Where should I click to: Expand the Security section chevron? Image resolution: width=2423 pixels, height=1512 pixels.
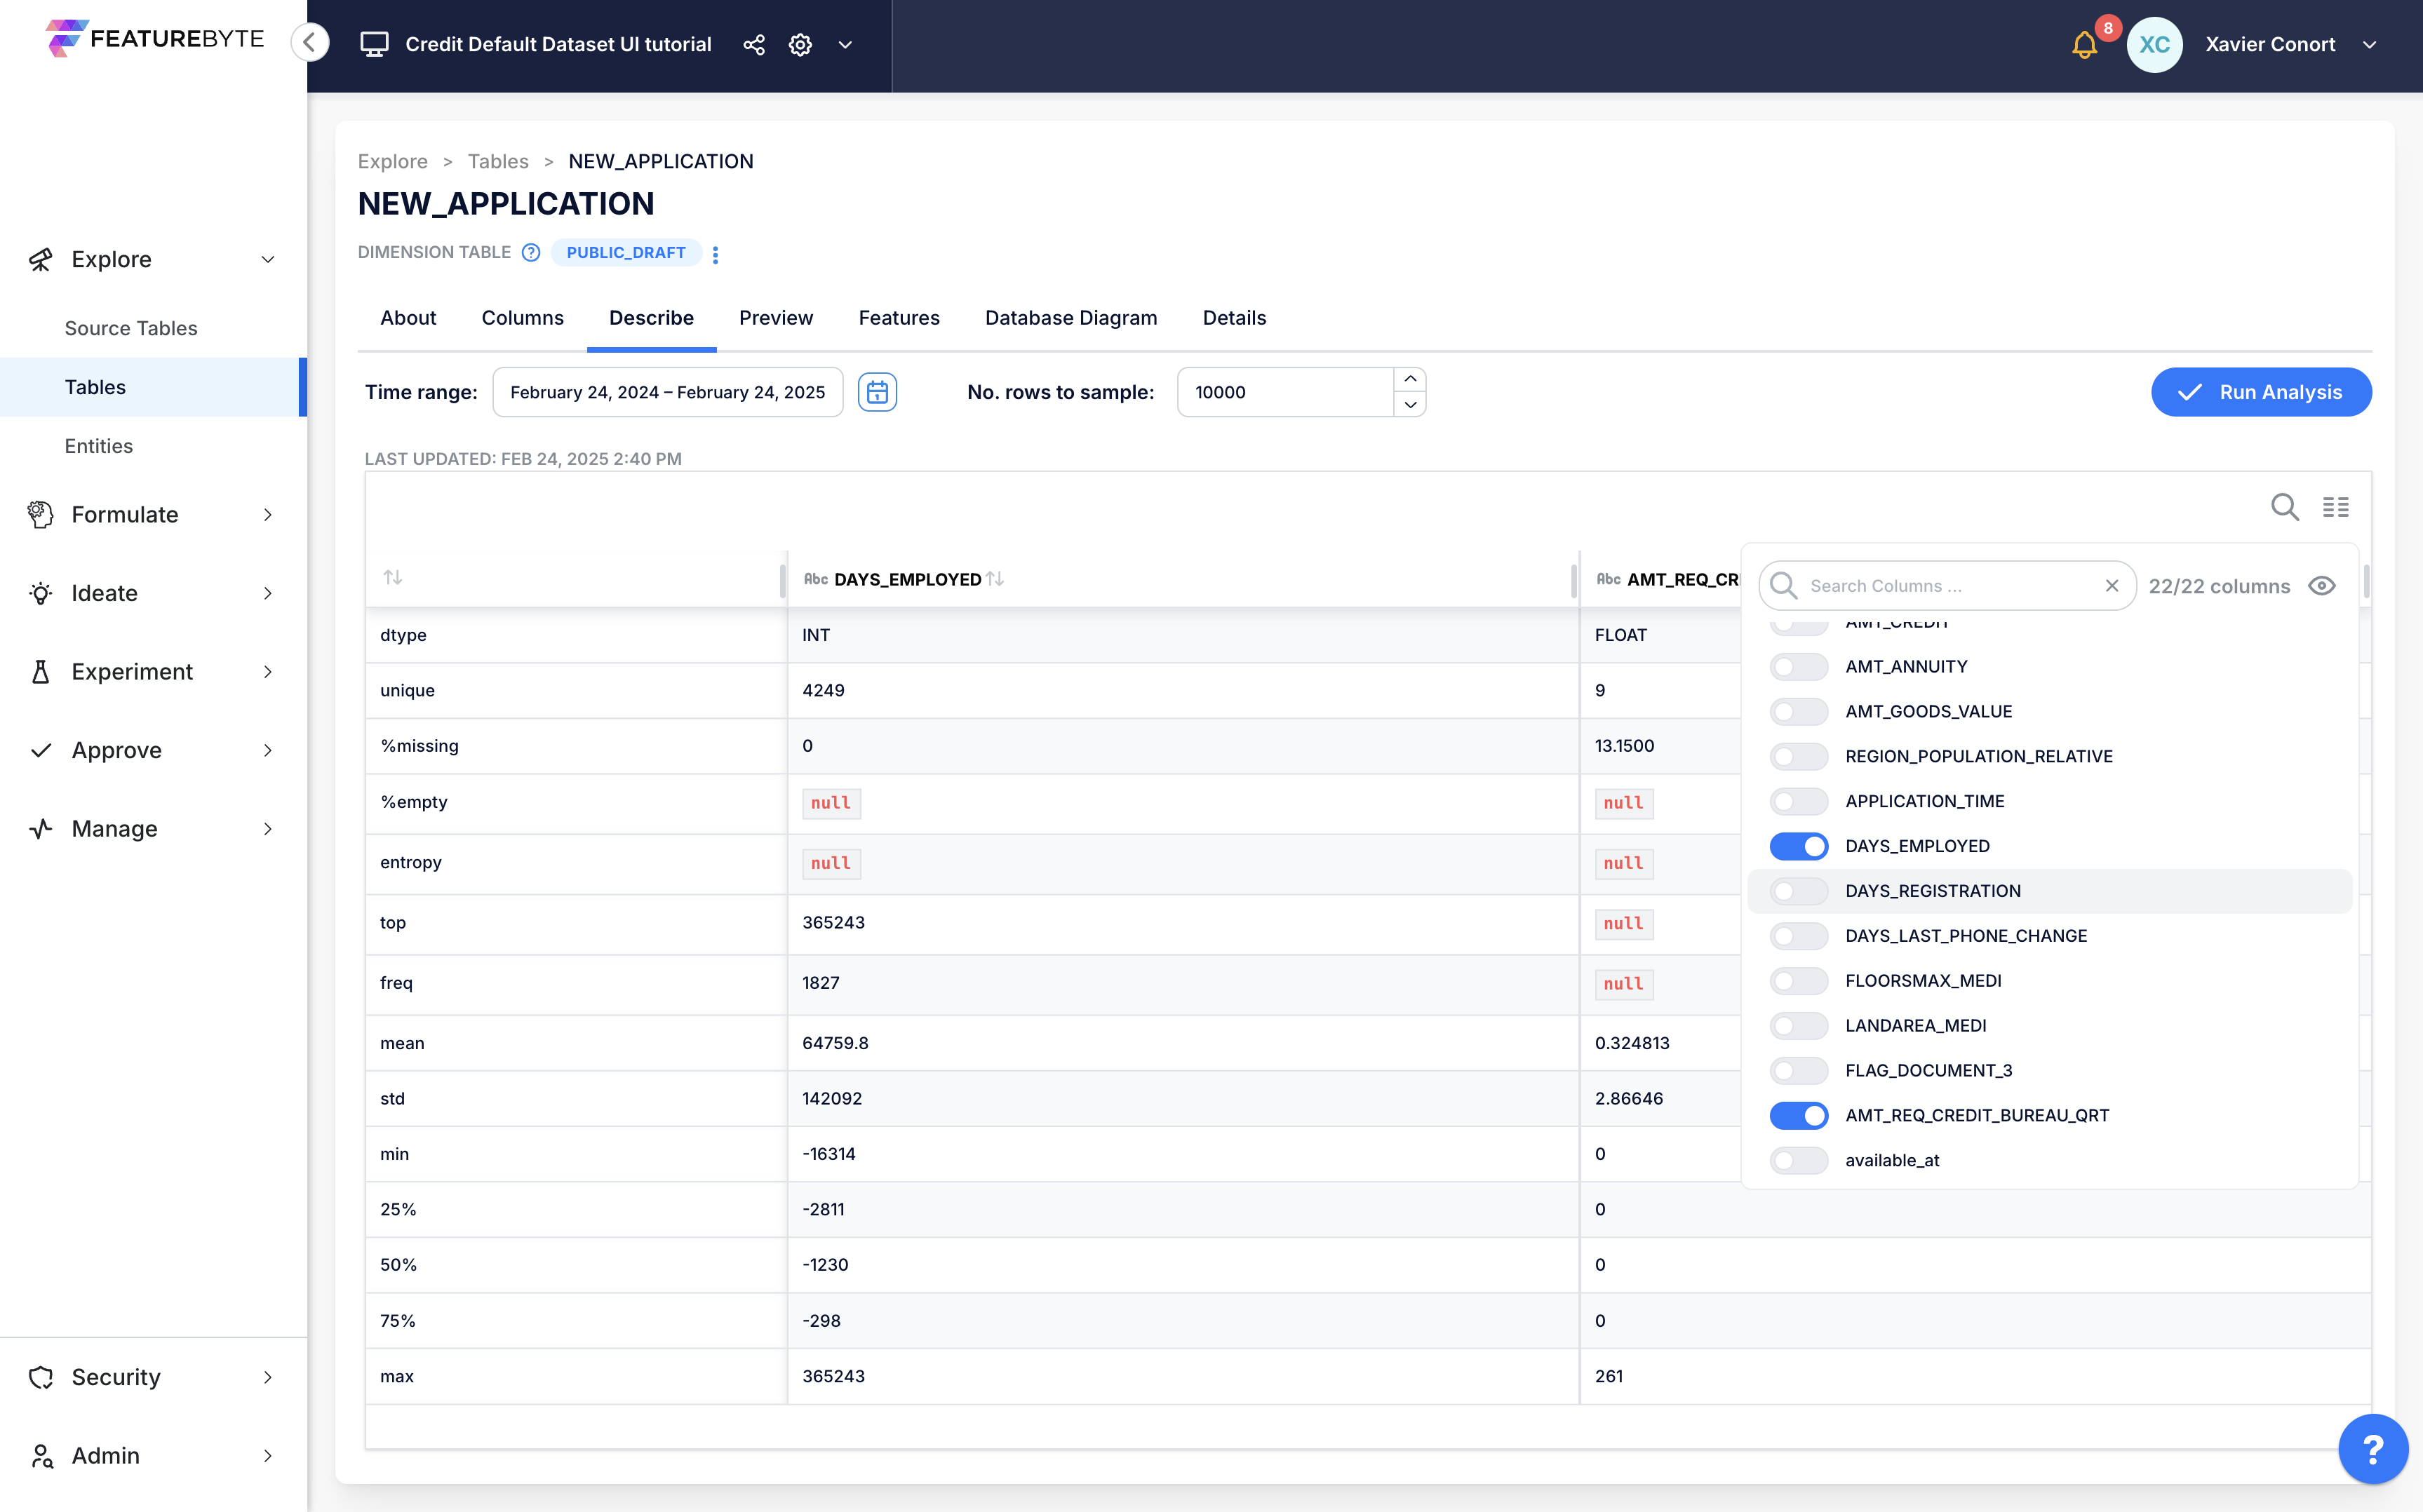pos(268,1377)
